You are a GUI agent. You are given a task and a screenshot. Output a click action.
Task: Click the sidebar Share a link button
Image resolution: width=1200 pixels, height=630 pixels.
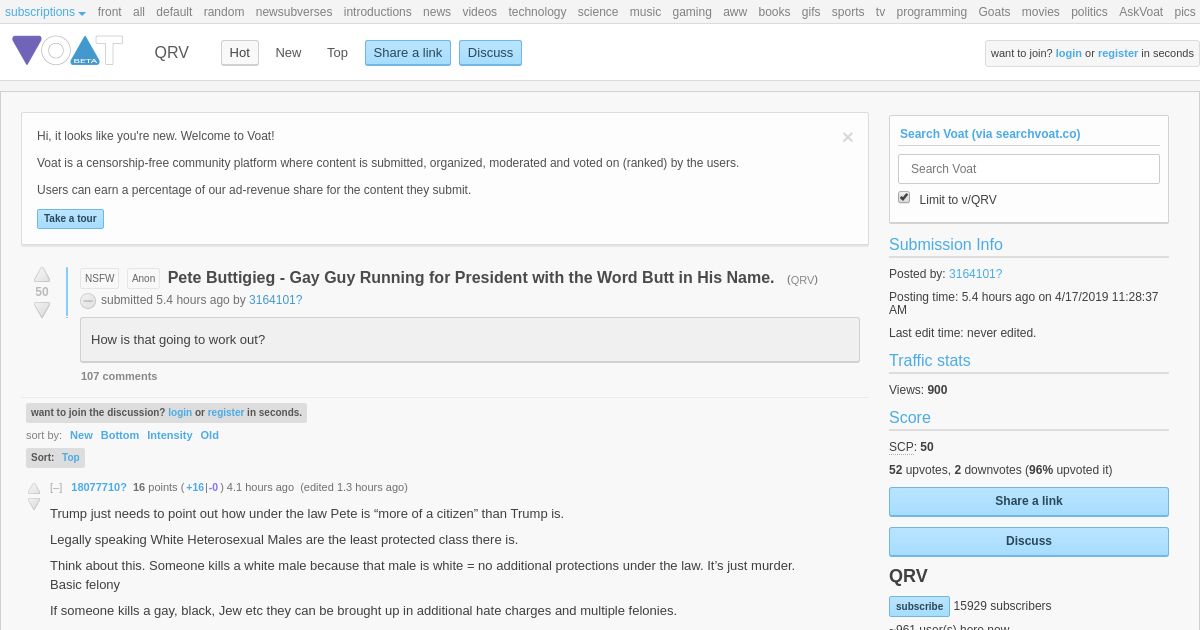(x=1029, y=501)
